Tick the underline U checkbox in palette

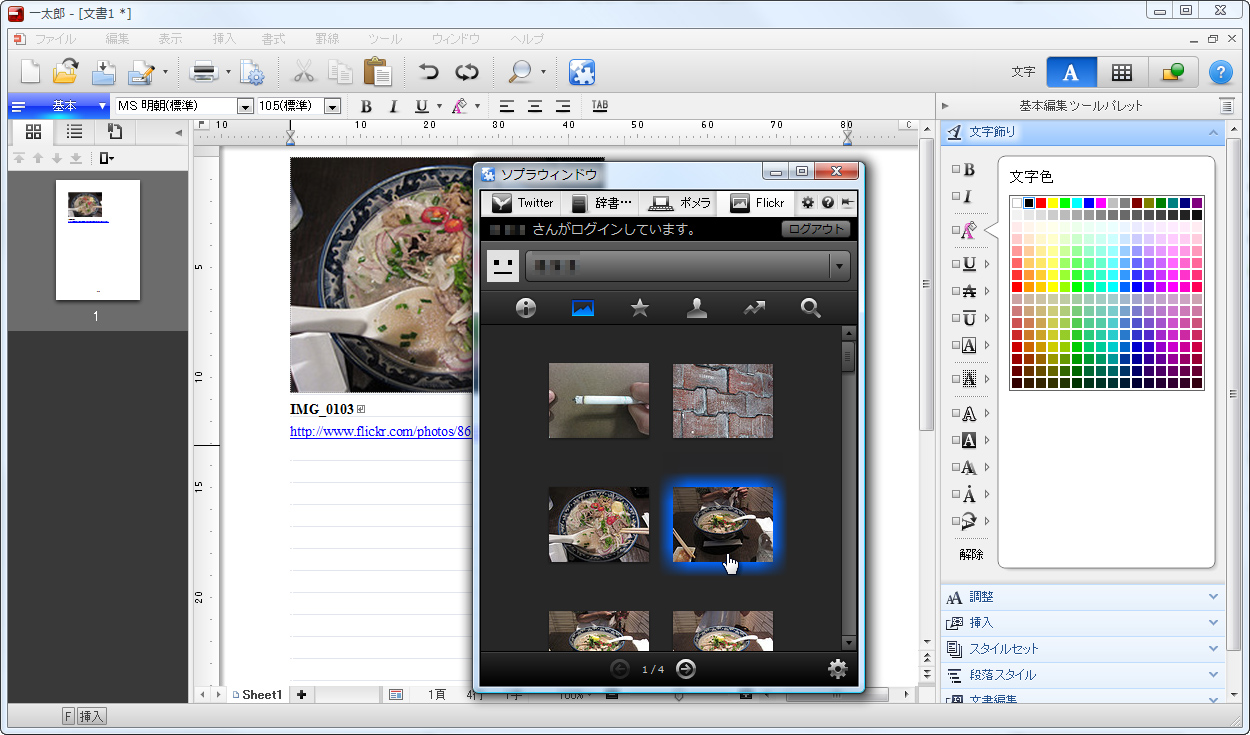956,264
